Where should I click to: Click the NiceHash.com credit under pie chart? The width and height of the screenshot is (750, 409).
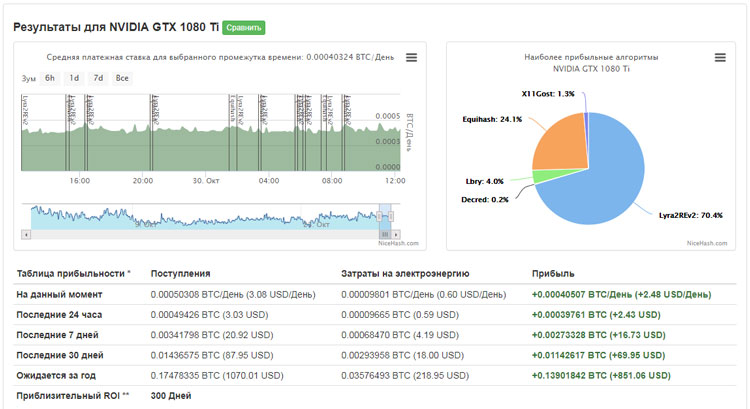[707, 243]
